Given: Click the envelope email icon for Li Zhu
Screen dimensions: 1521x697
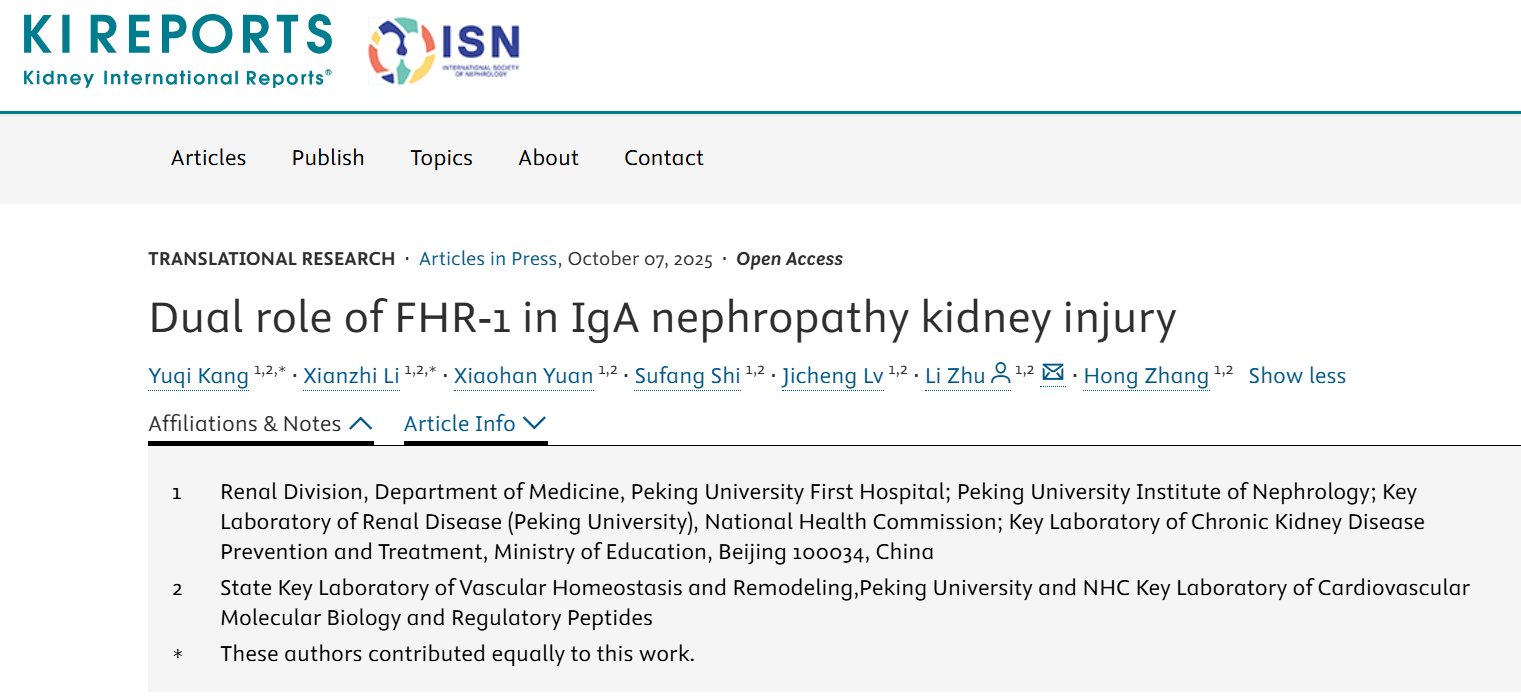Looking at the screenshot, I should (x=1053, y=373).
